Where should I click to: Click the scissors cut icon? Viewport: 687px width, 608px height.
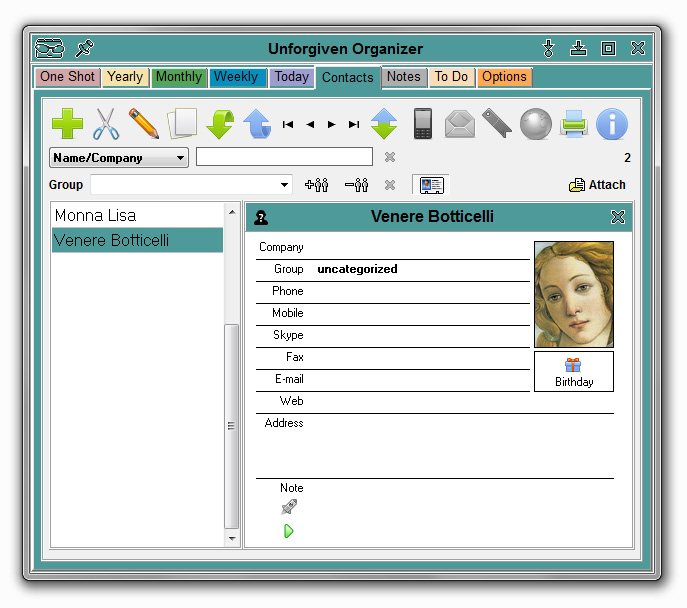click(x=106, y=124)
